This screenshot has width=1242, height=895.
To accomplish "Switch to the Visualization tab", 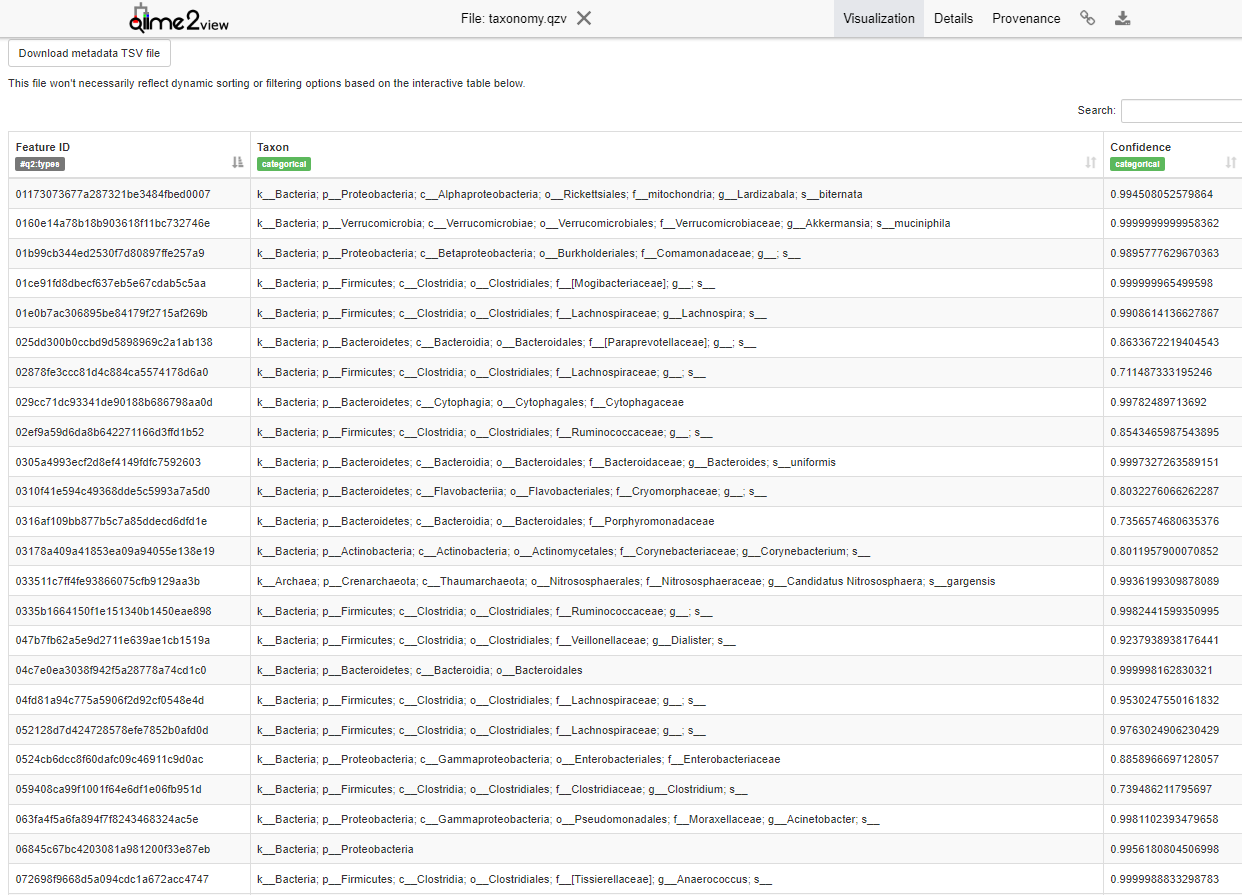I will tap(878, 18).
